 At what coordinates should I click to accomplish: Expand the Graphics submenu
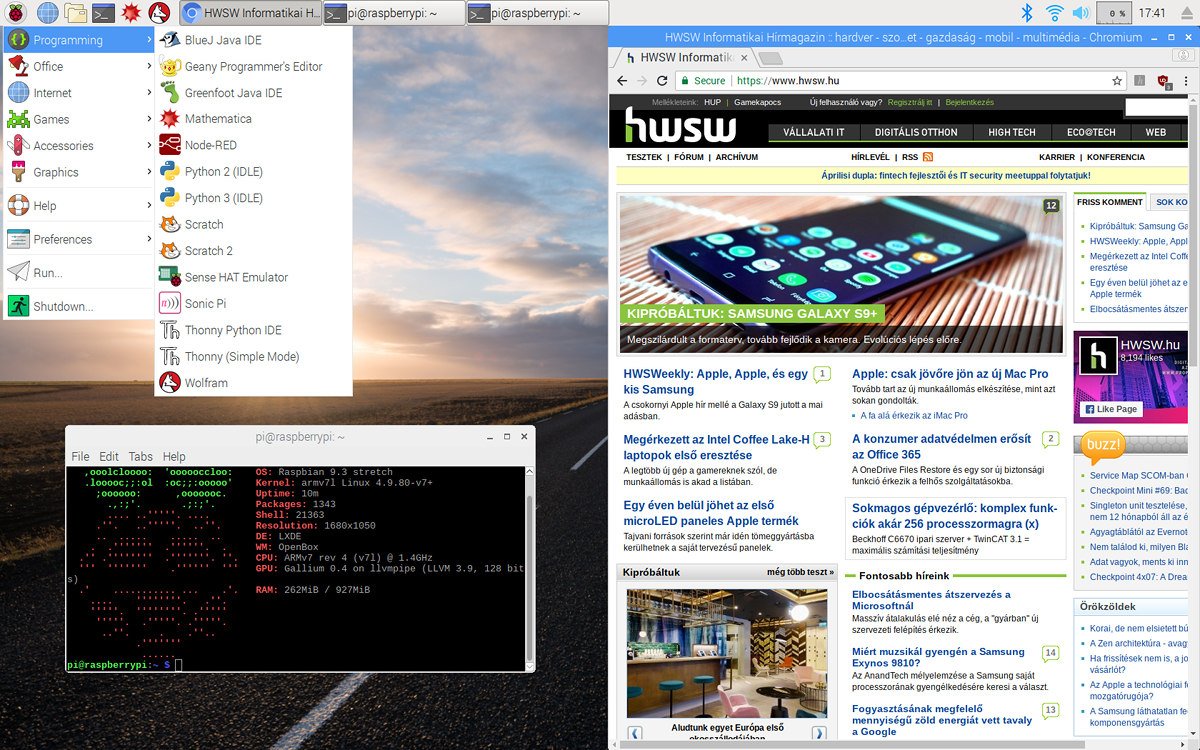pos(79,172)
